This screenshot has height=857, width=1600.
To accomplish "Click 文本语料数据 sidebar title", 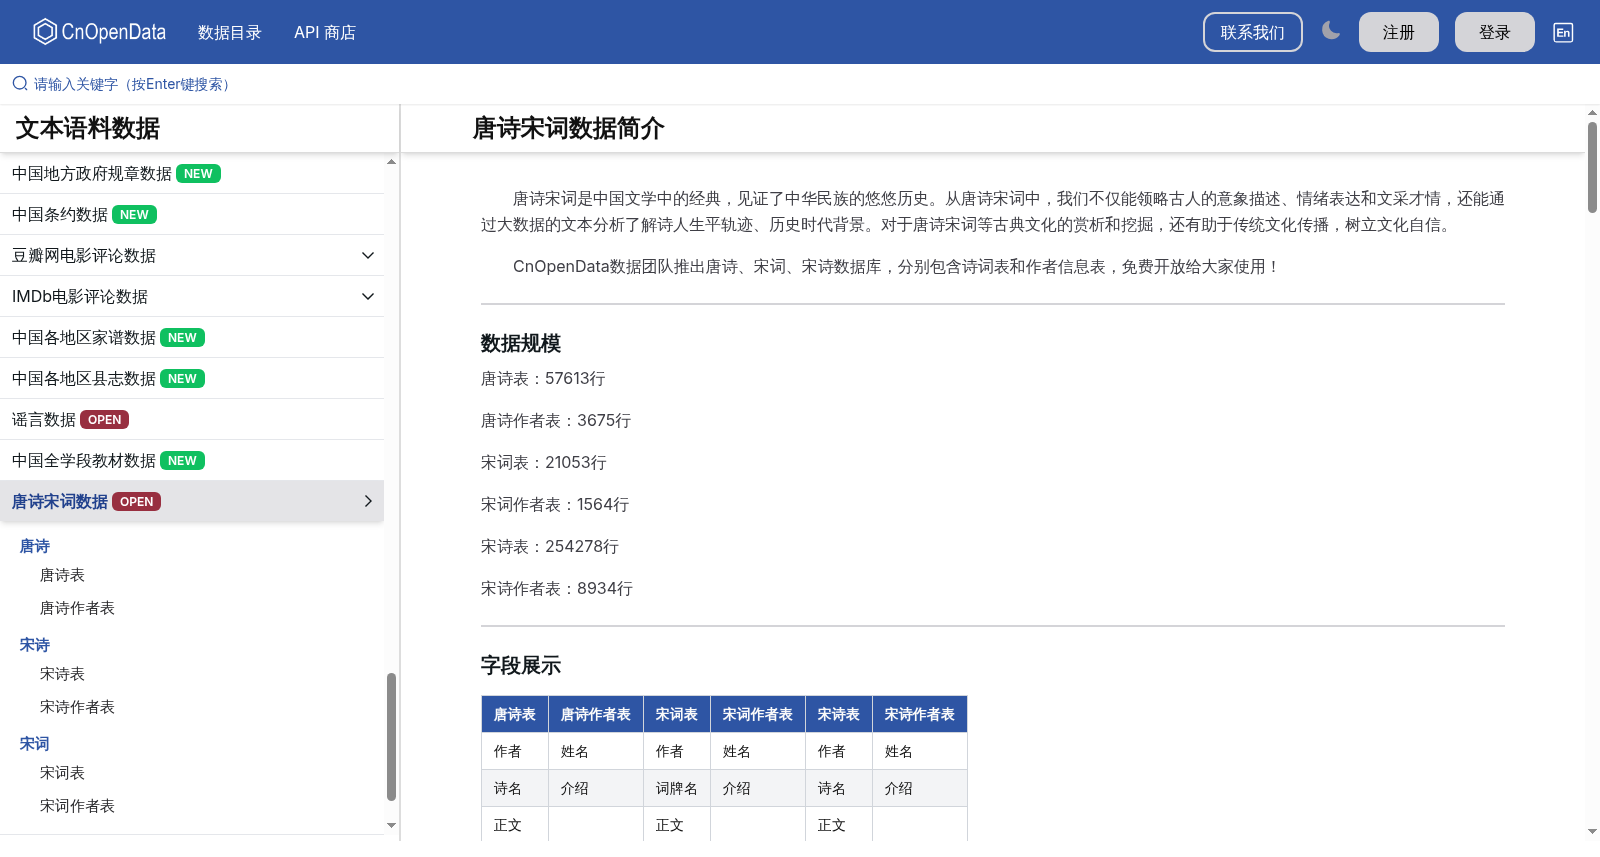I will click(88, 128).
